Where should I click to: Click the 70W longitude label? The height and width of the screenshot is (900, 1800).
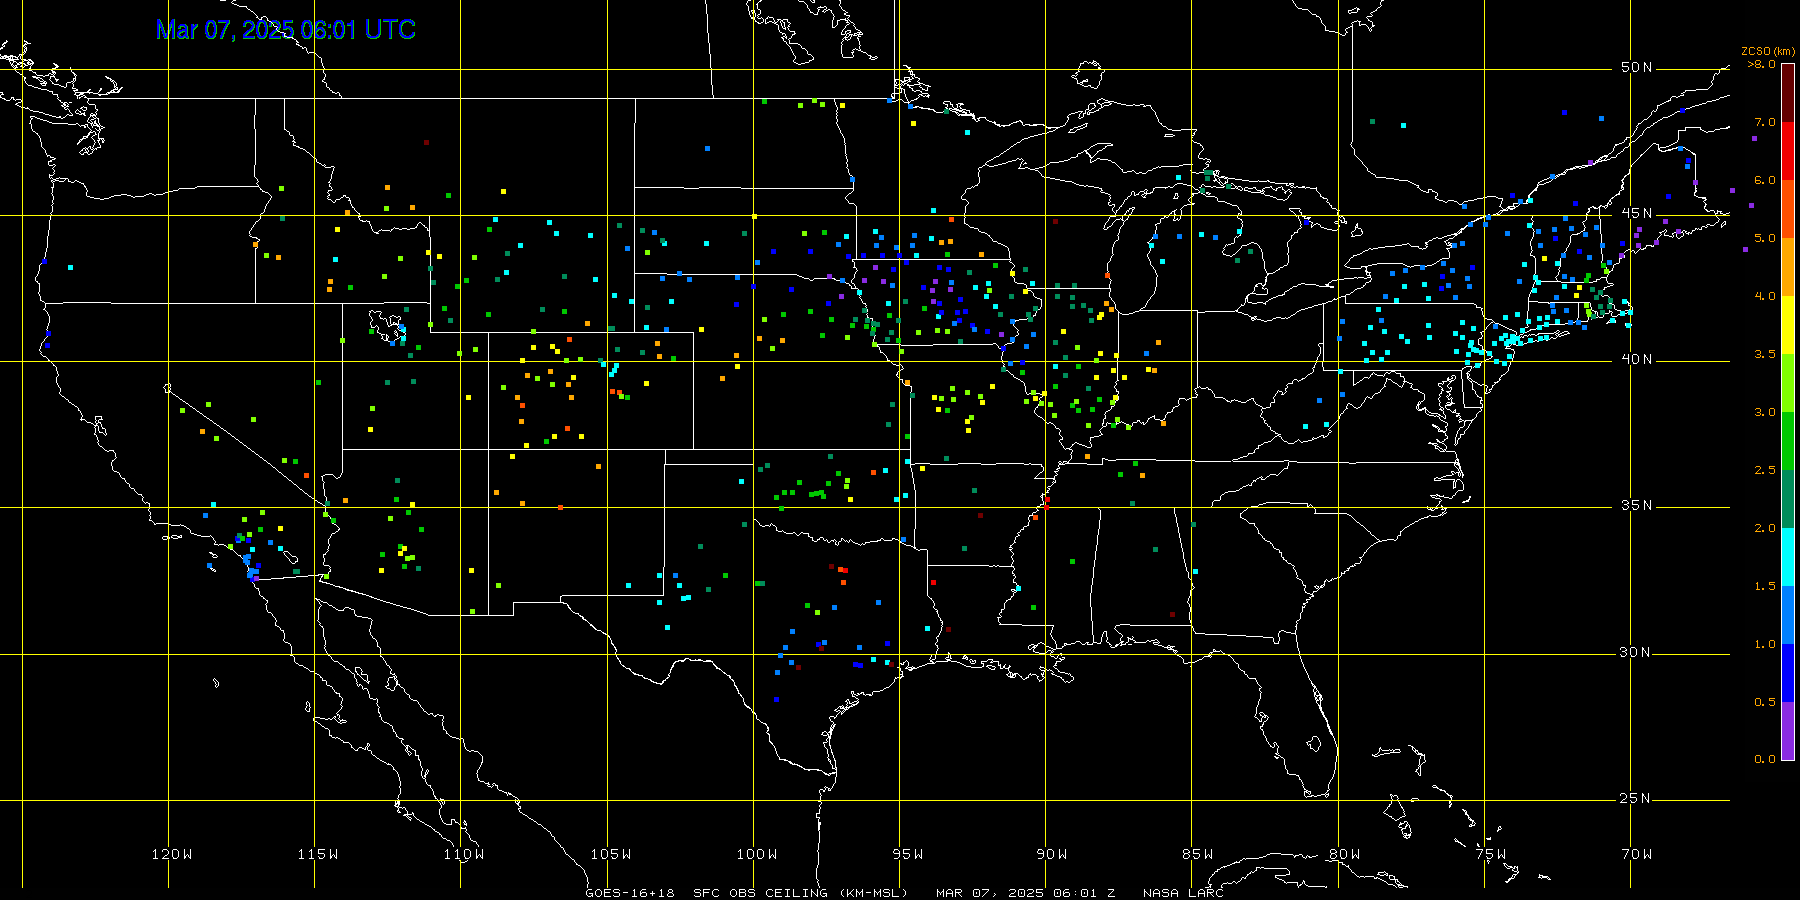click(1637, 854)
